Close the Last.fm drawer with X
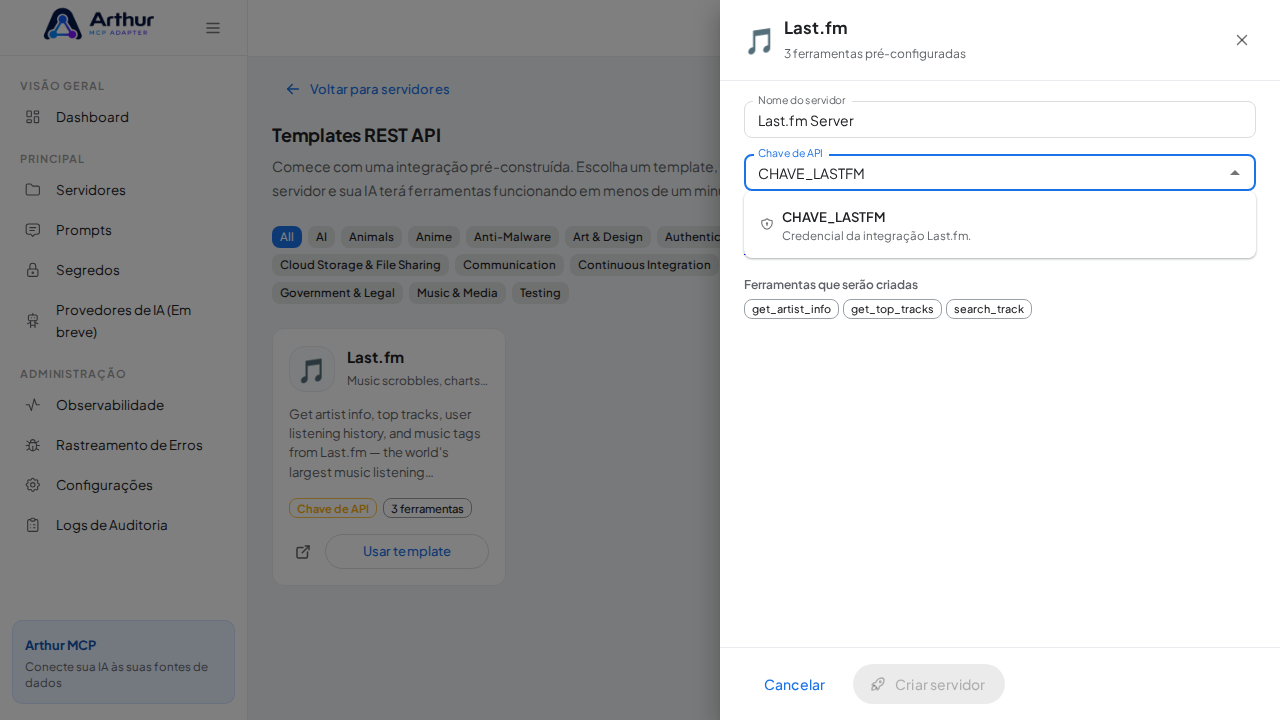1280x720 pixels. click(1242, 40)
